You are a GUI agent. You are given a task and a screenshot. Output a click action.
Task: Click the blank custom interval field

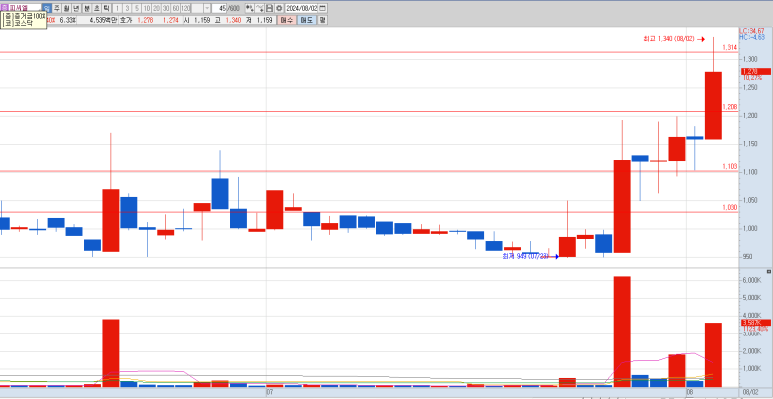click(197, 8)
